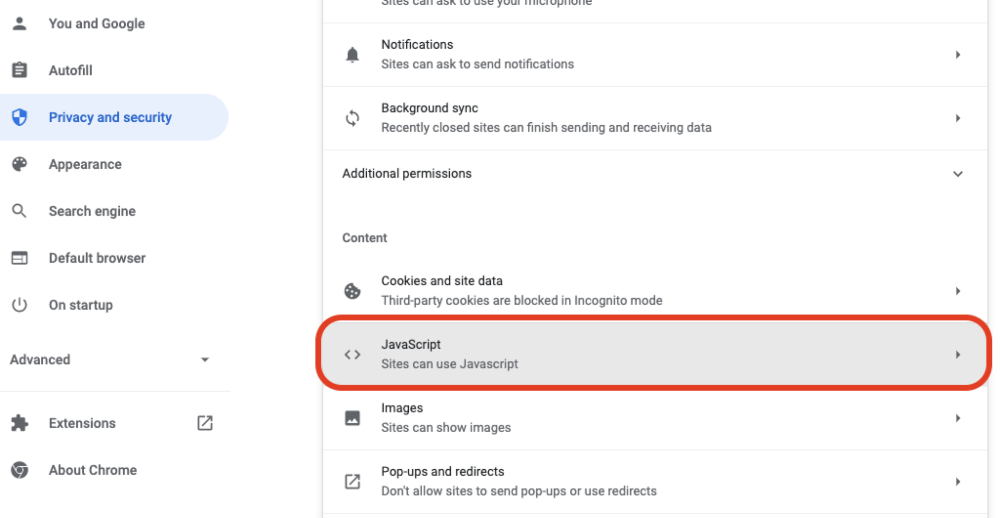Click the Privacy and security shield icon
This screenshot has width=1000, height=518.
(x=20, y=117)
